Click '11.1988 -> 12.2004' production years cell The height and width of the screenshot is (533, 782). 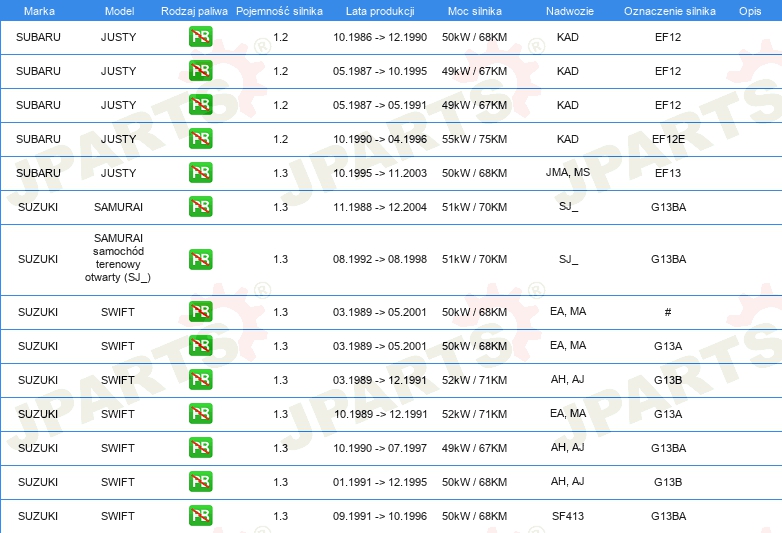point(380,207)
